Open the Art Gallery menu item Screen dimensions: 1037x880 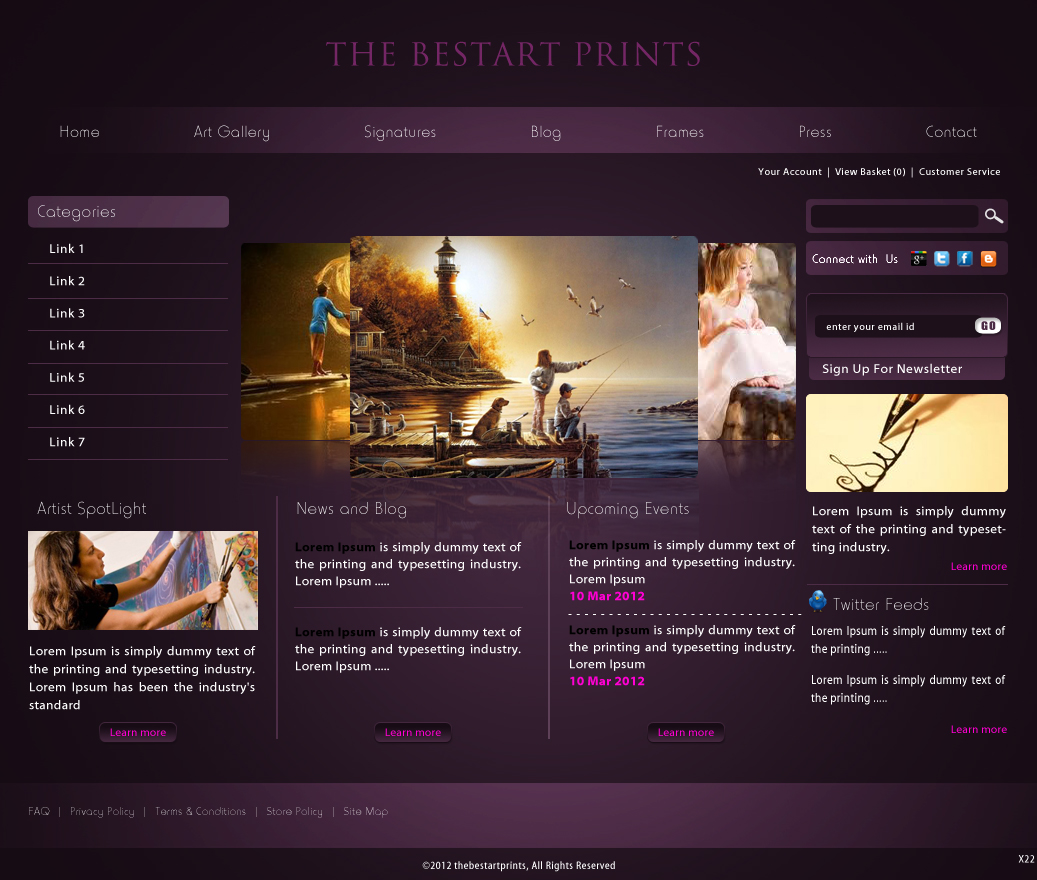pos(231,132)
